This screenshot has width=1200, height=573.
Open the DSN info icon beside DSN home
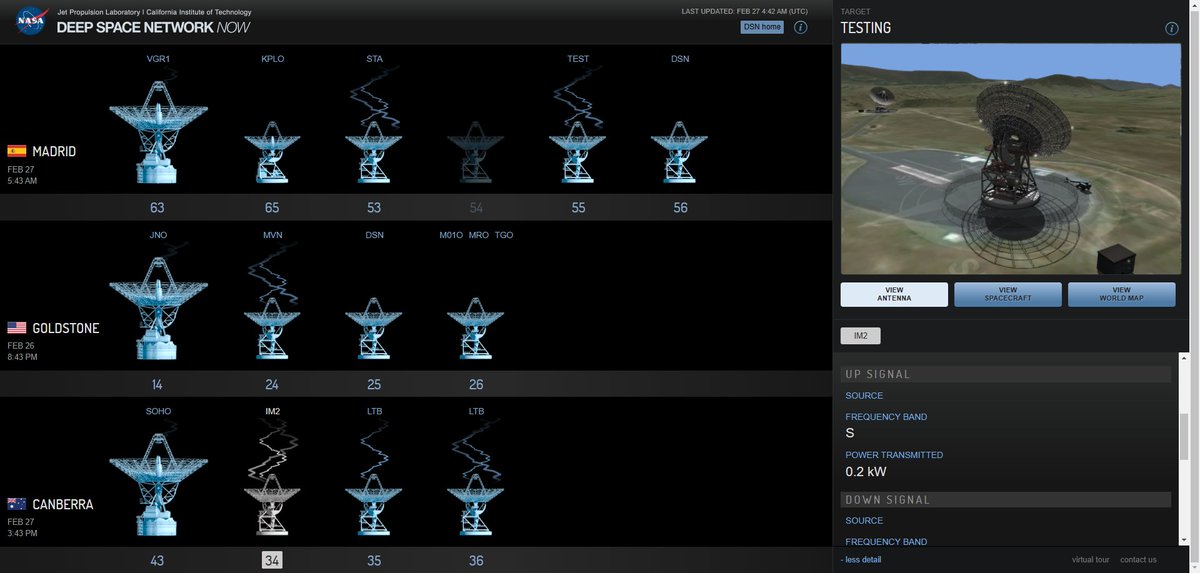[x=800, y=27]
